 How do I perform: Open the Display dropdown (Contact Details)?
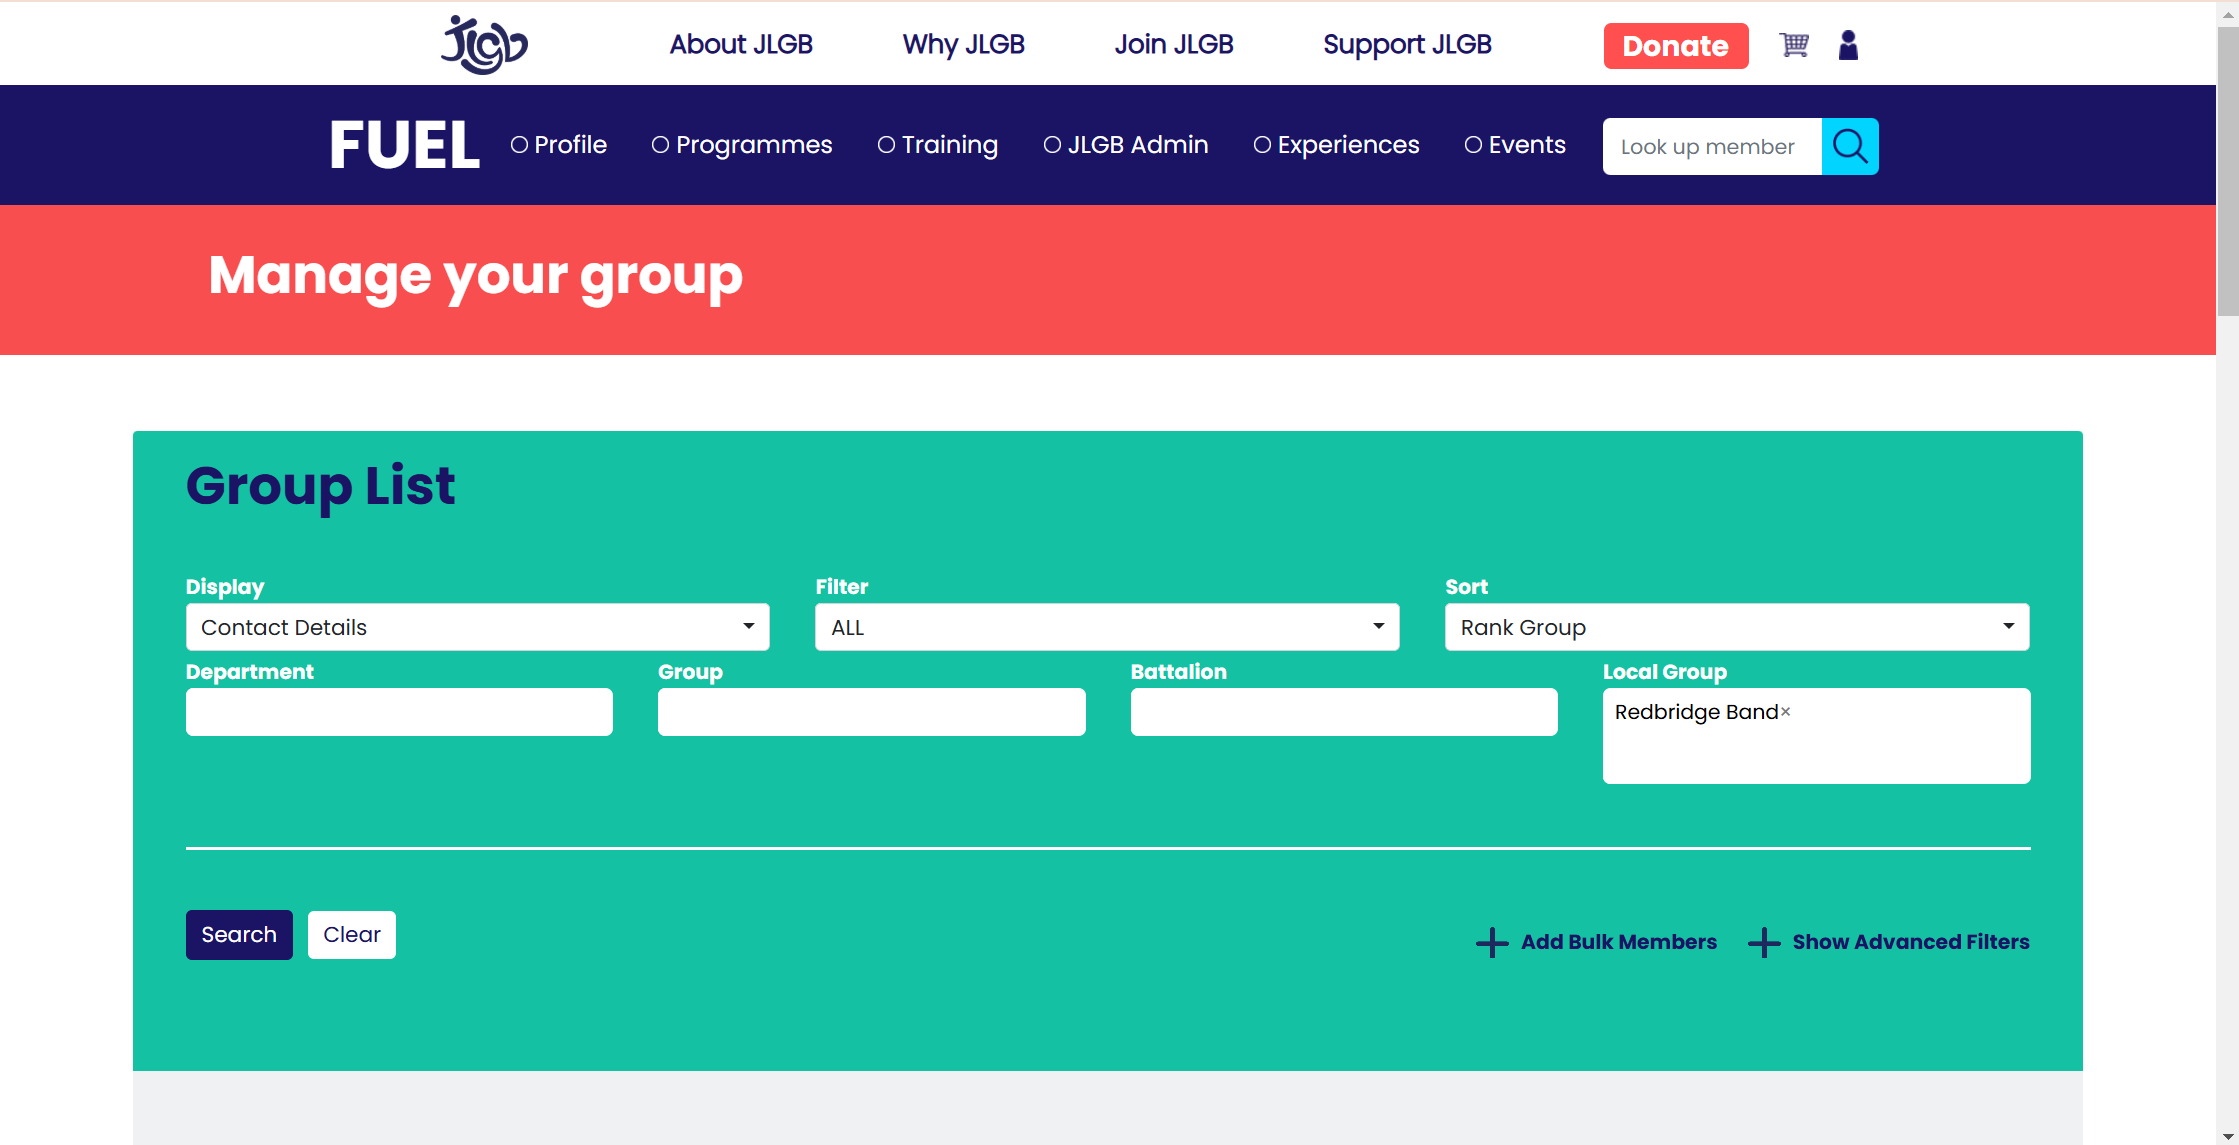coord(478,627)
